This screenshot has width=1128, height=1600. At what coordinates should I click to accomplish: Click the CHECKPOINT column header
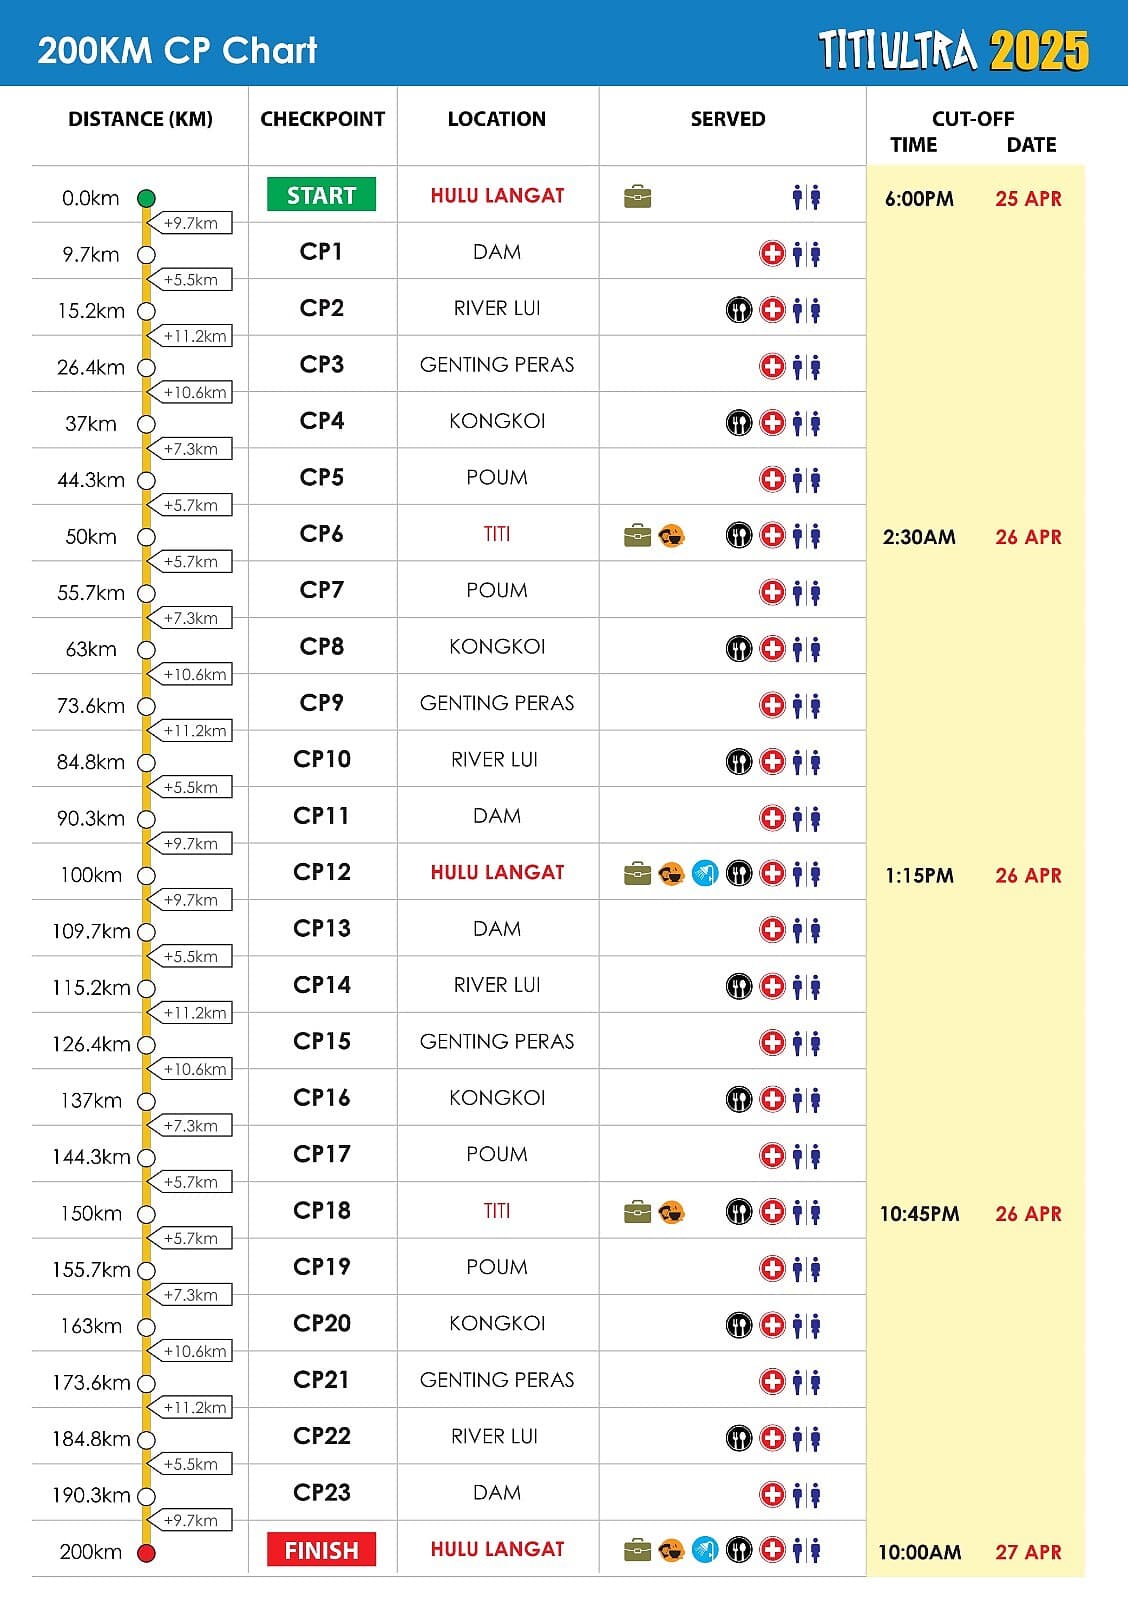click(x=322, y=119)
